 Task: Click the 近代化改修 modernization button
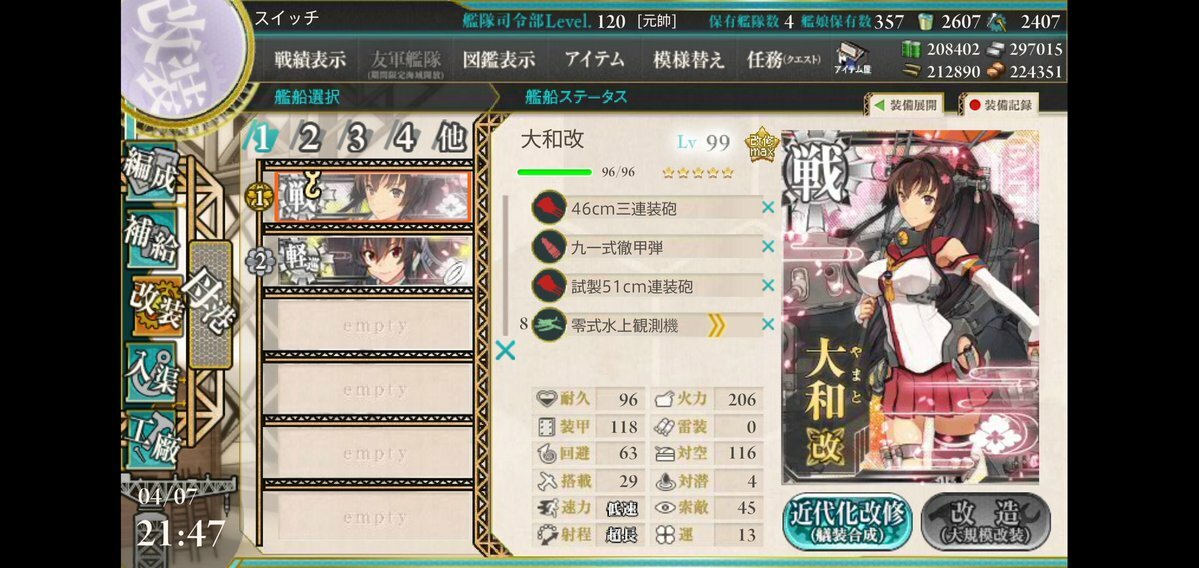(x=846, y=522)
